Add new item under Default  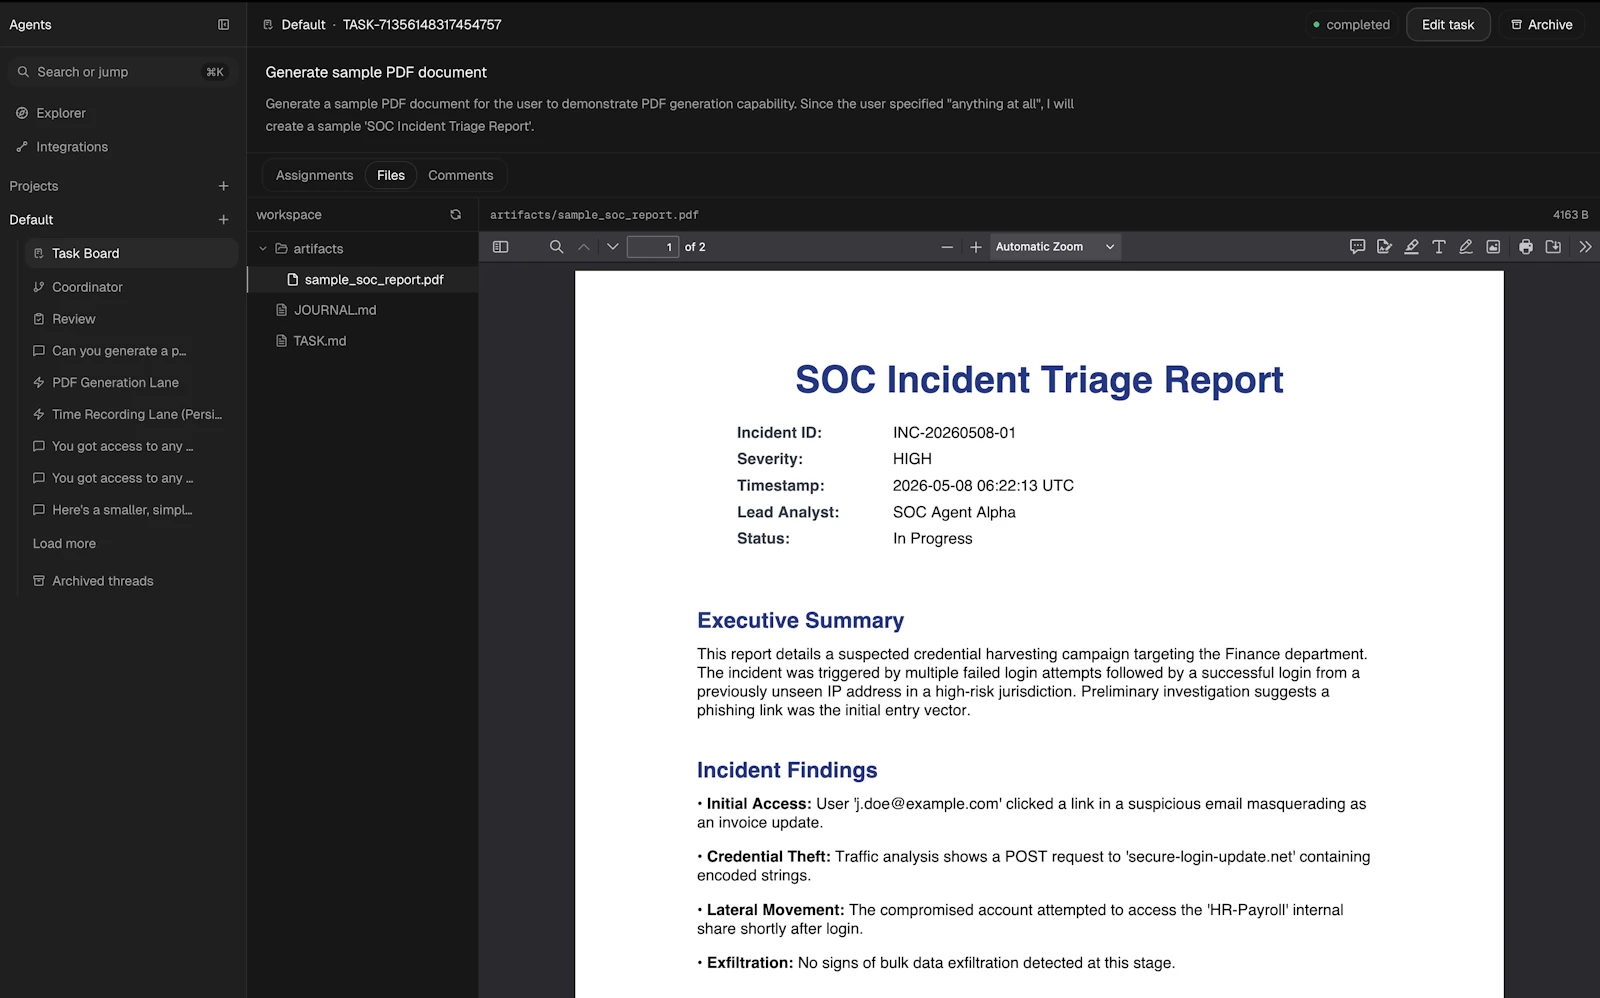[224, 220]
